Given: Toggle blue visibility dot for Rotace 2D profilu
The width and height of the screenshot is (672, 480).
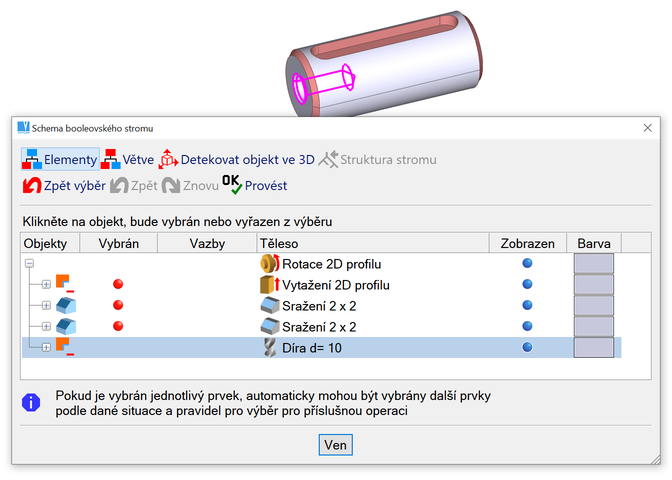Looking at the screenshot, I should (x=527, y=264).
